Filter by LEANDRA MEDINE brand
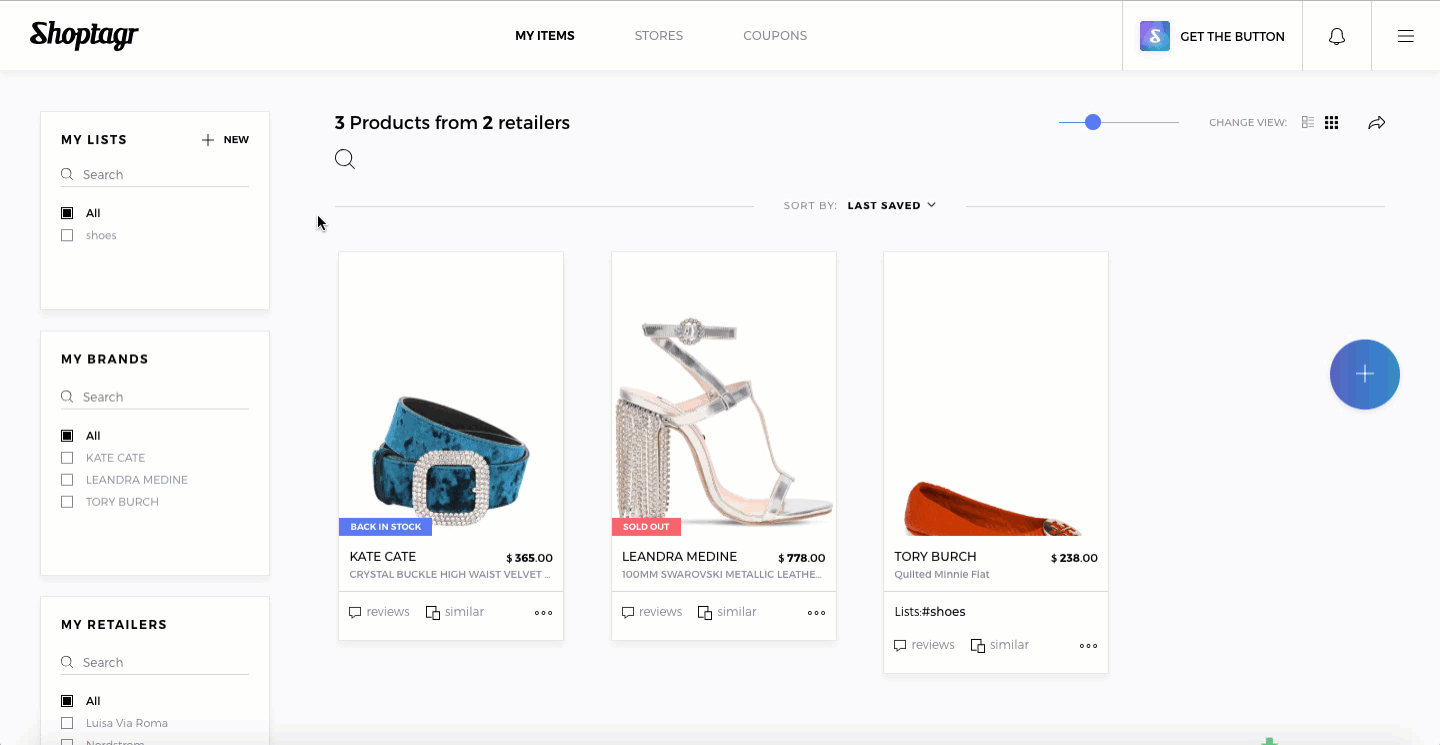 tap(67, 479)
